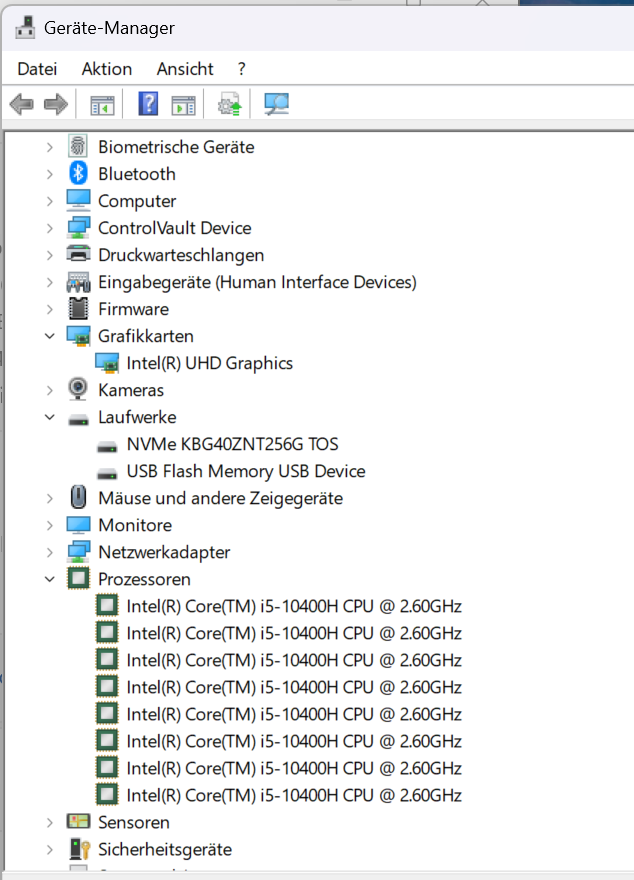Viewport: 634px width, 880px height.
Task: Expand the Biometrische Geräte node
Action: pos(50,148)
